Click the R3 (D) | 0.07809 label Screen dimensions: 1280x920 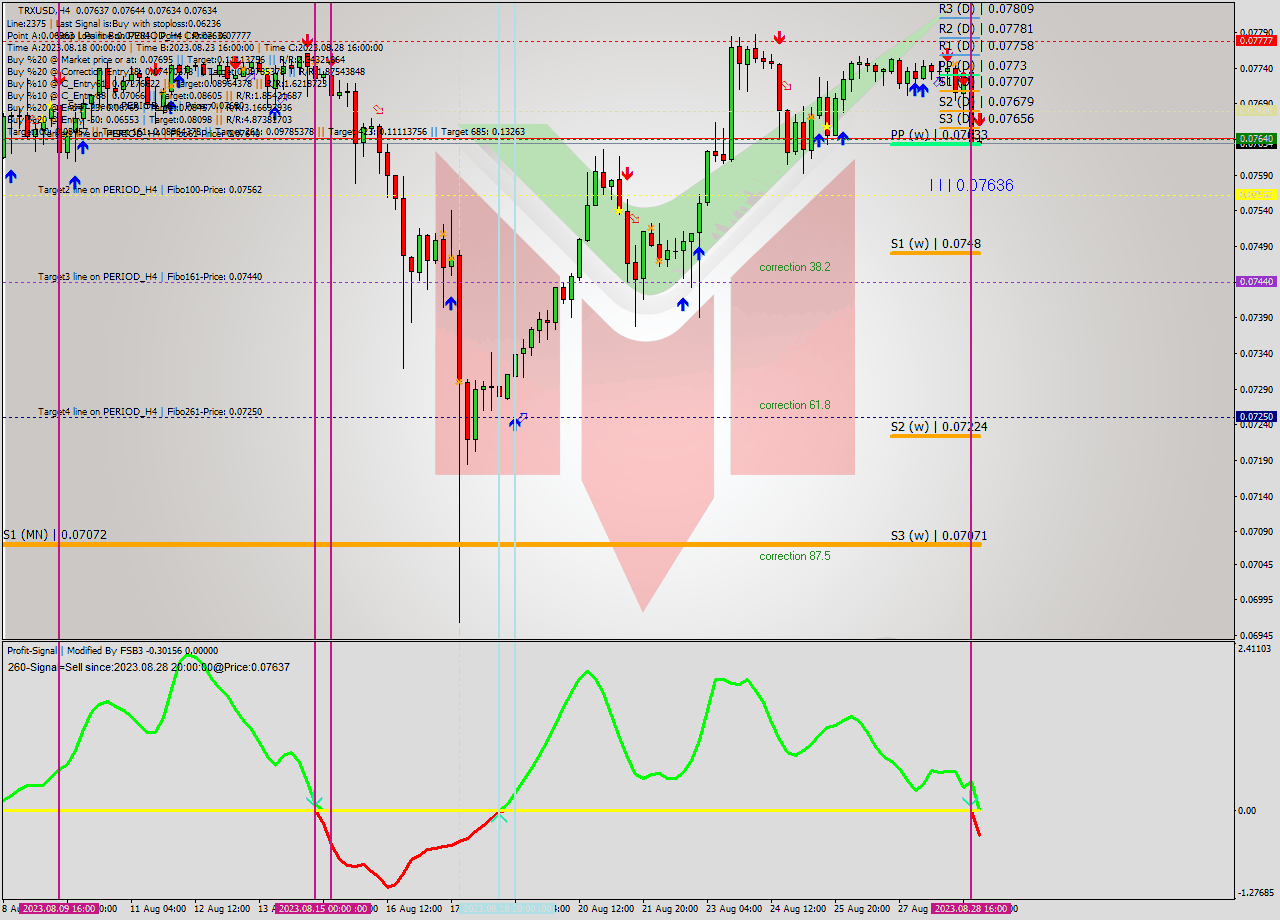[x=986, y=8]
